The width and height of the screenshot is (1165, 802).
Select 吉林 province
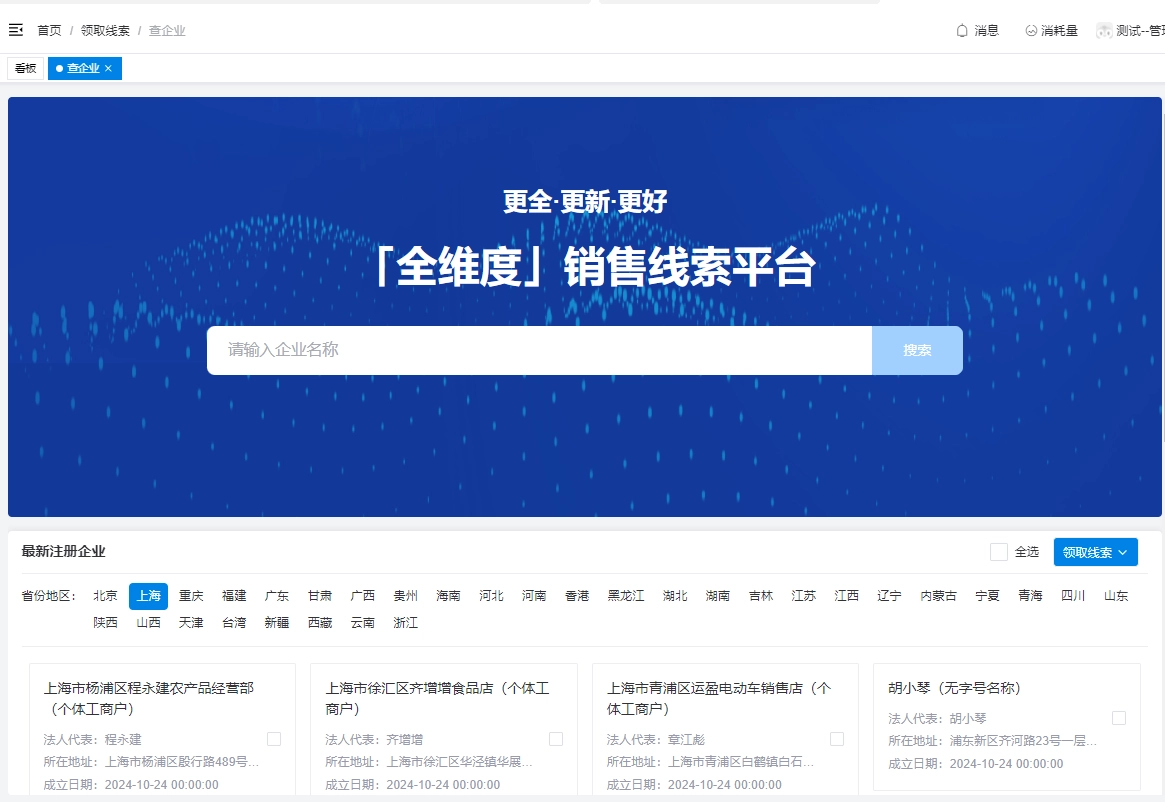(x=761, y=596)
